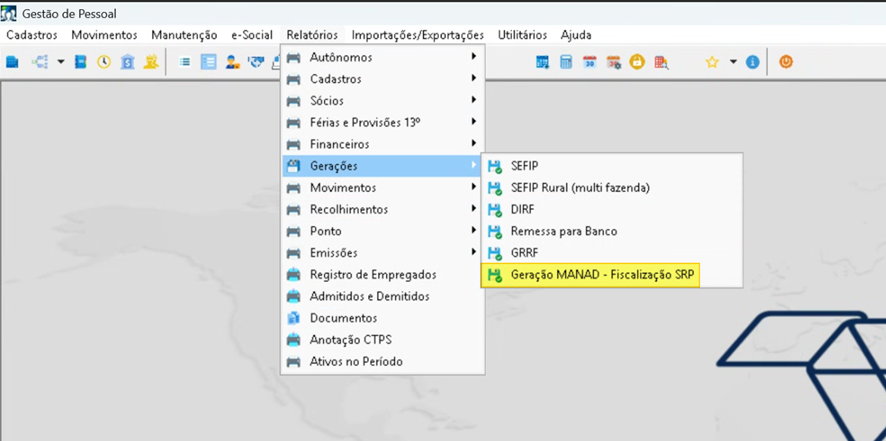Screen dimensions: 886x441
Task: Click the yellow worker figure icon
Action: coord(151,62)
